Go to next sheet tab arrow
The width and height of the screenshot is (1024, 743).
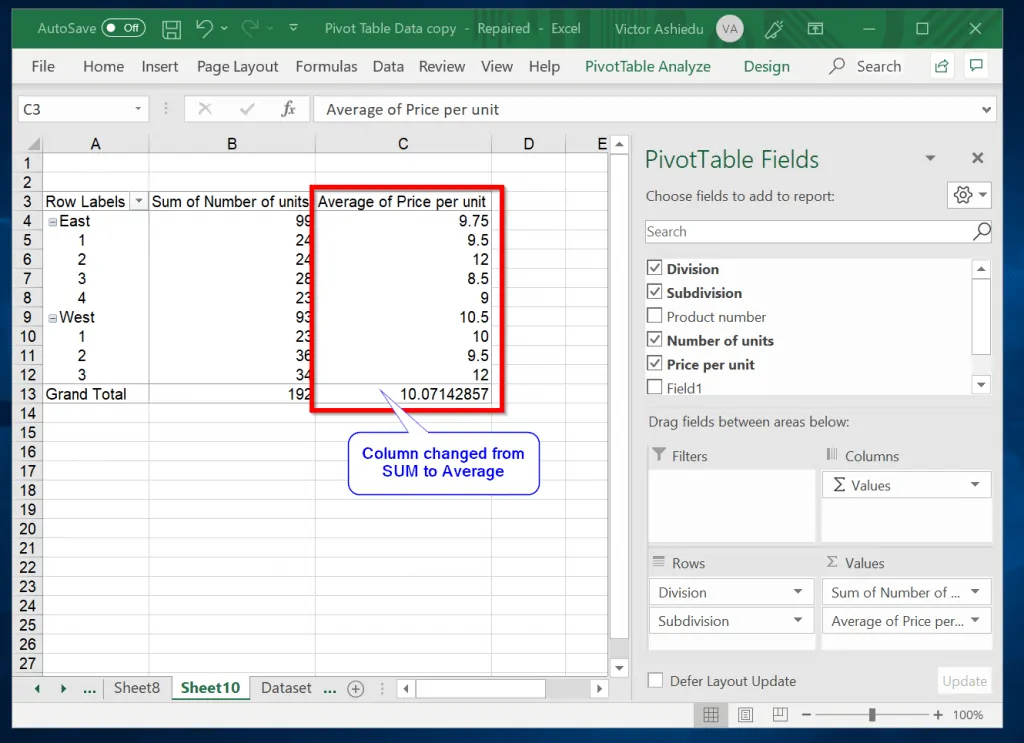tap(63, 689)
